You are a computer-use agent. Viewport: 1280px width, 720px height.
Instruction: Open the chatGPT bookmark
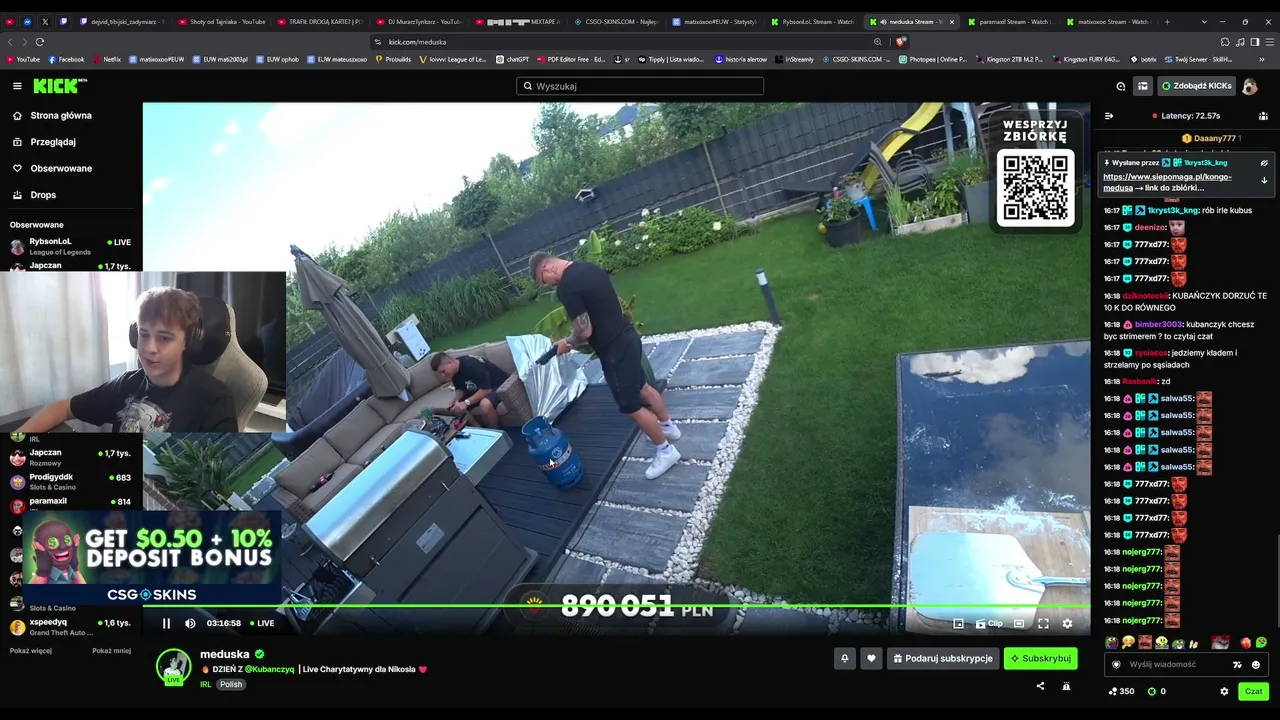coord(512,59)
